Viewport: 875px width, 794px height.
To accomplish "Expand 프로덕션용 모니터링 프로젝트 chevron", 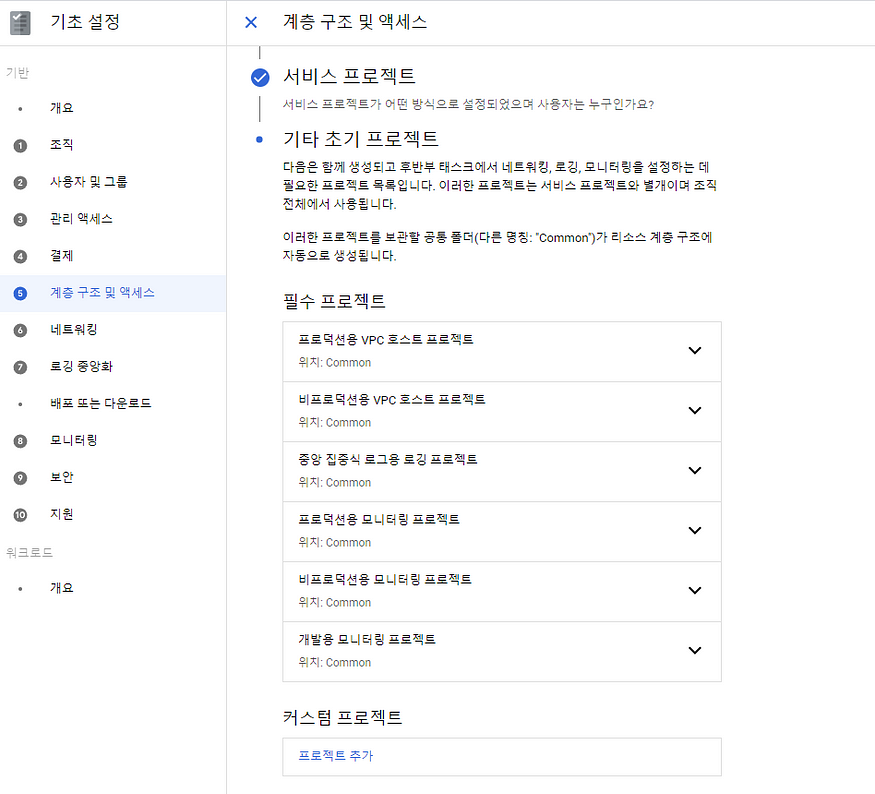I will pyautogui.click(x=695, y=530).
